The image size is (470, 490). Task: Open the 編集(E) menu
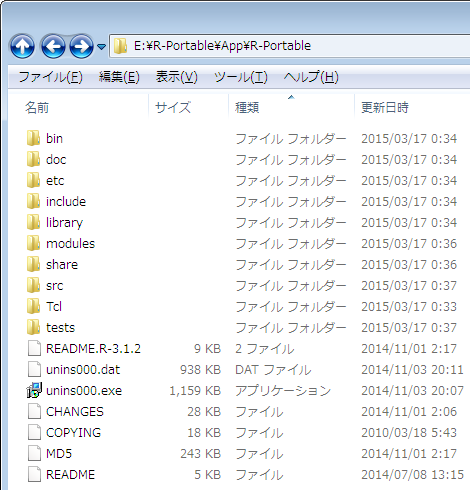coord(119,77)
